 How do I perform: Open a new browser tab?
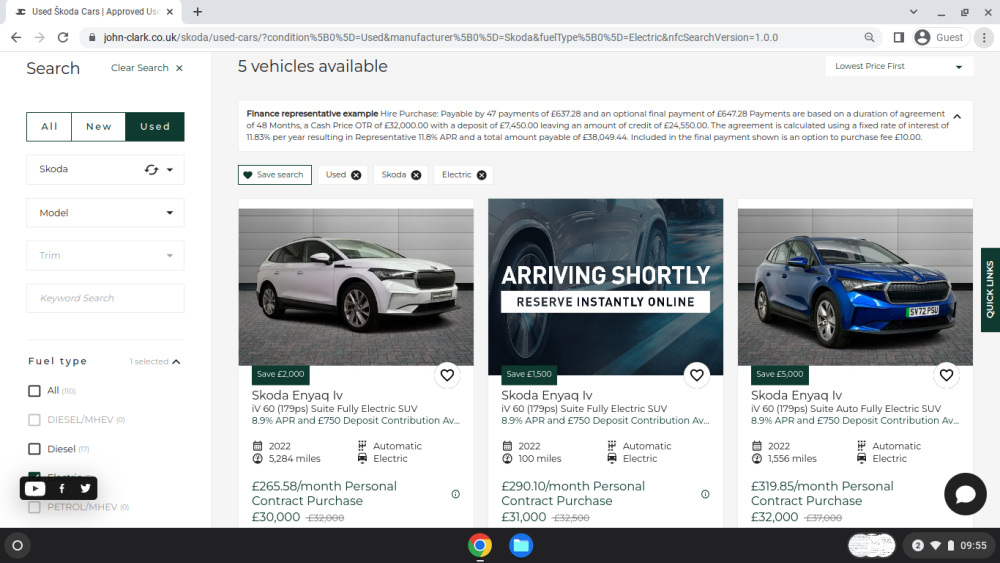coord(198,11)
